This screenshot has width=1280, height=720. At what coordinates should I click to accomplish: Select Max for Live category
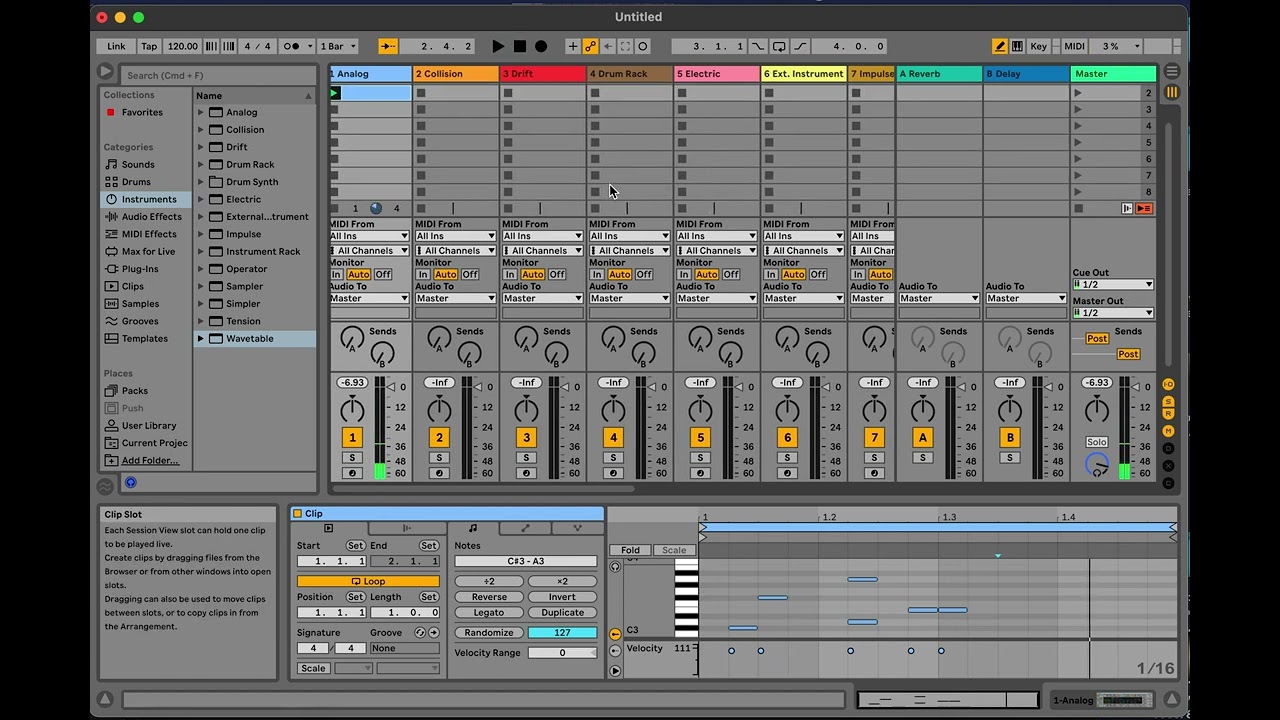148,251
